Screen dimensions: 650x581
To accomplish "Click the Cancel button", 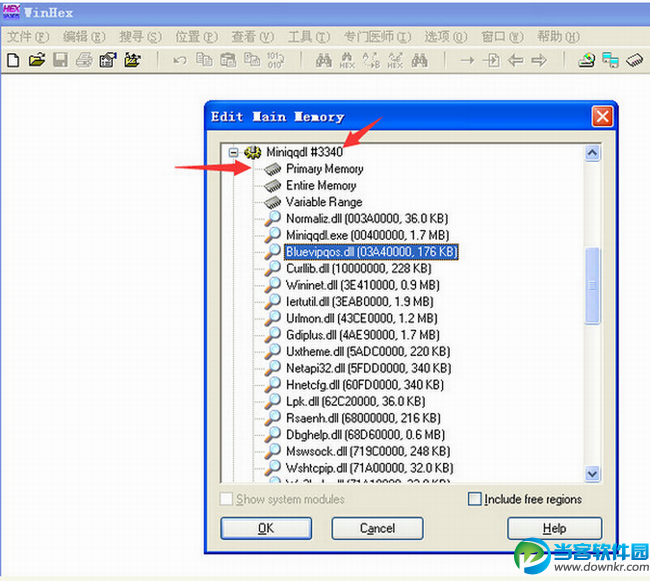I will tap(377, 528).
